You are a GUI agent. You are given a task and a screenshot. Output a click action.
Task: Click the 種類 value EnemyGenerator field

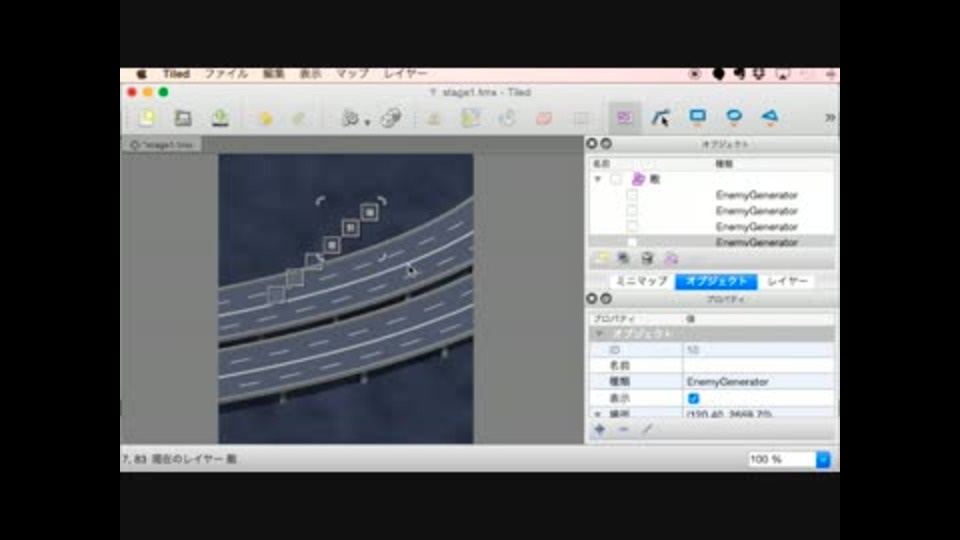(759, 381)
